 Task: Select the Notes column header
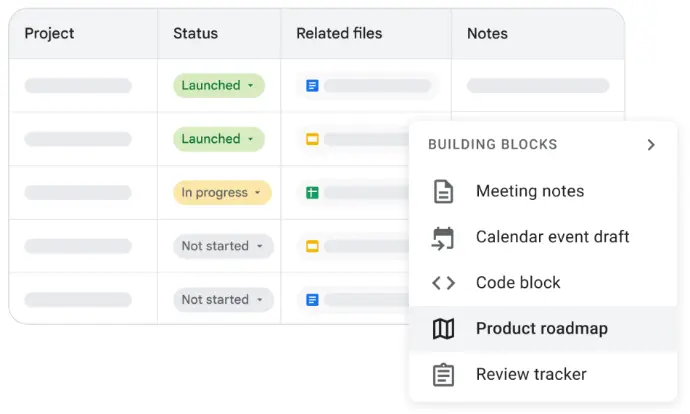(487, 34)
